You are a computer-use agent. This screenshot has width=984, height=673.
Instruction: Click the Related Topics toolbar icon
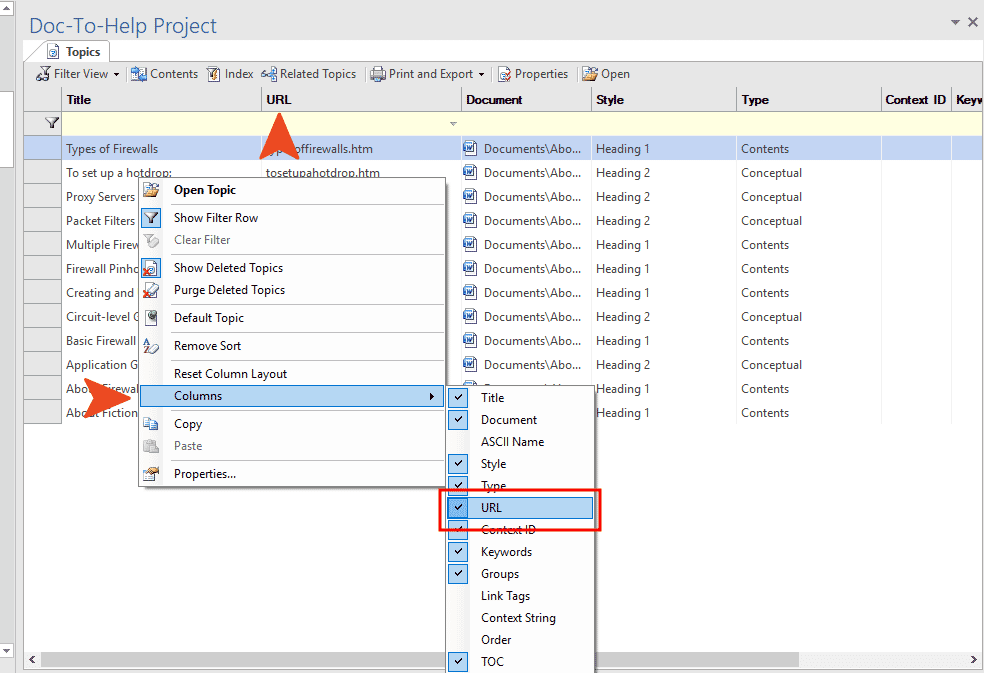coord(269,74)
